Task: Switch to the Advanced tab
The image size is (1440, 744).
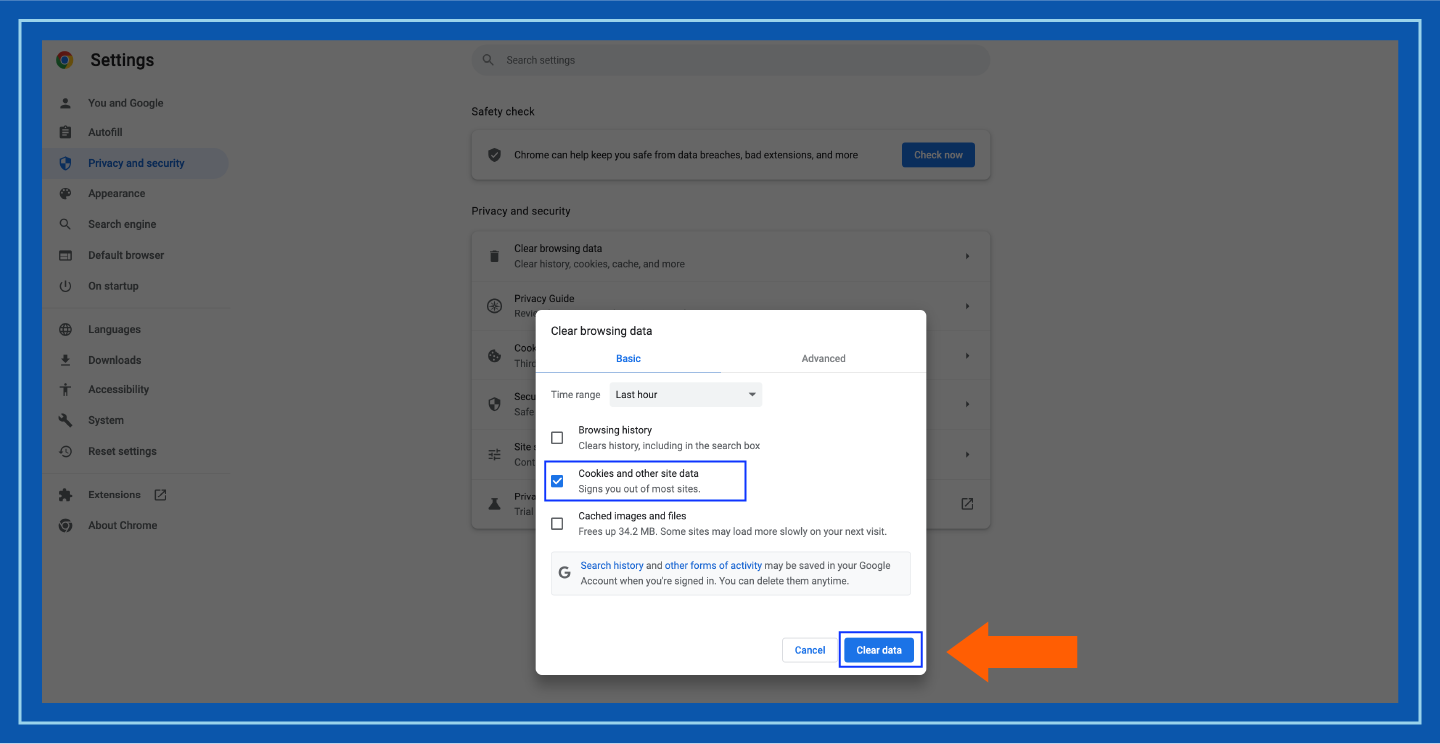Action: (x=823, y=358)
